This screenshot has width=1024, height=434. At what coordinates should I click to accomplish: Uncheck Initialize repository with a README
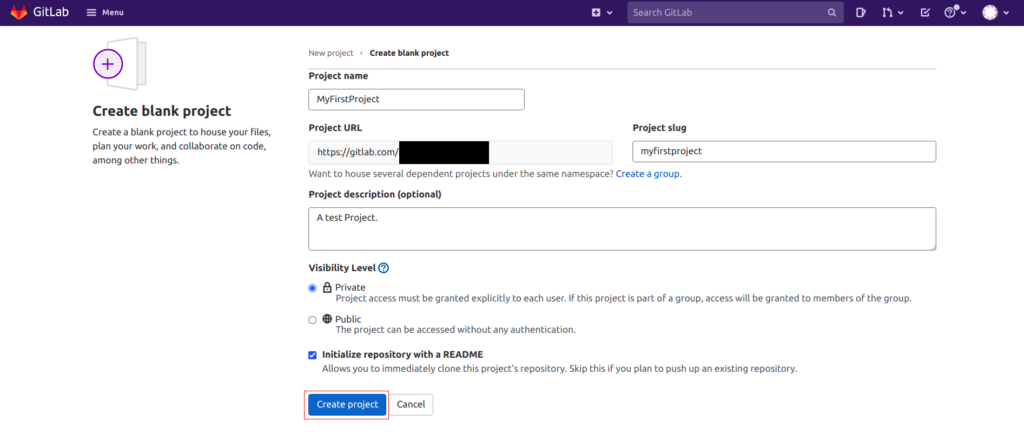click(312, 355)
